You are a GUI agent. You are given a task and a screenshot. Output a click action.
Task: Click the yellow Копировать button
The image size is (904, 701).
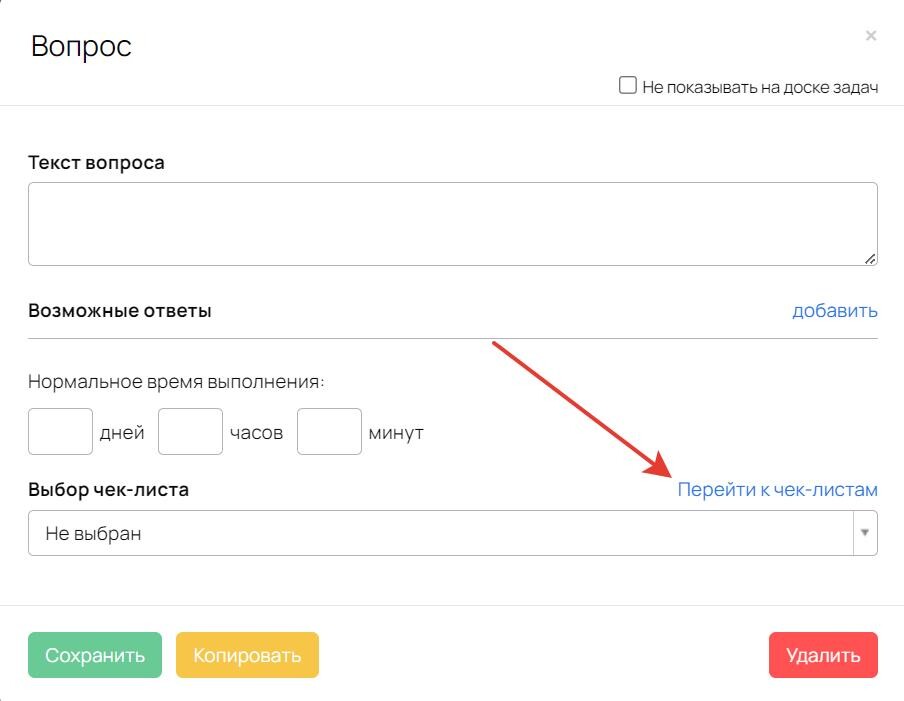247,655
